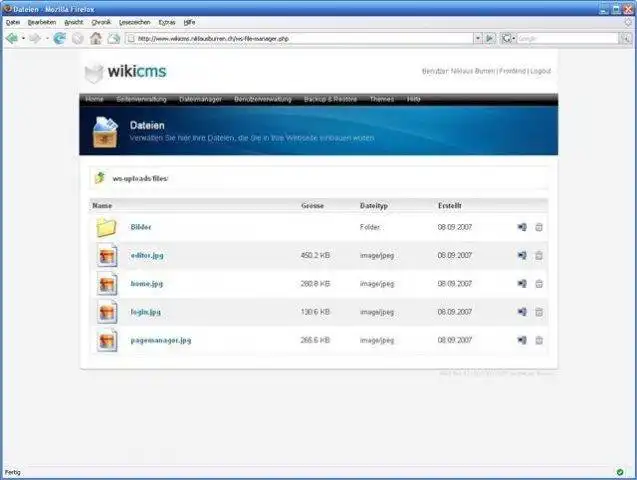Viewport: 637px width, 480px height.
Task: Click the Google search input field
Action: [568, 39]
